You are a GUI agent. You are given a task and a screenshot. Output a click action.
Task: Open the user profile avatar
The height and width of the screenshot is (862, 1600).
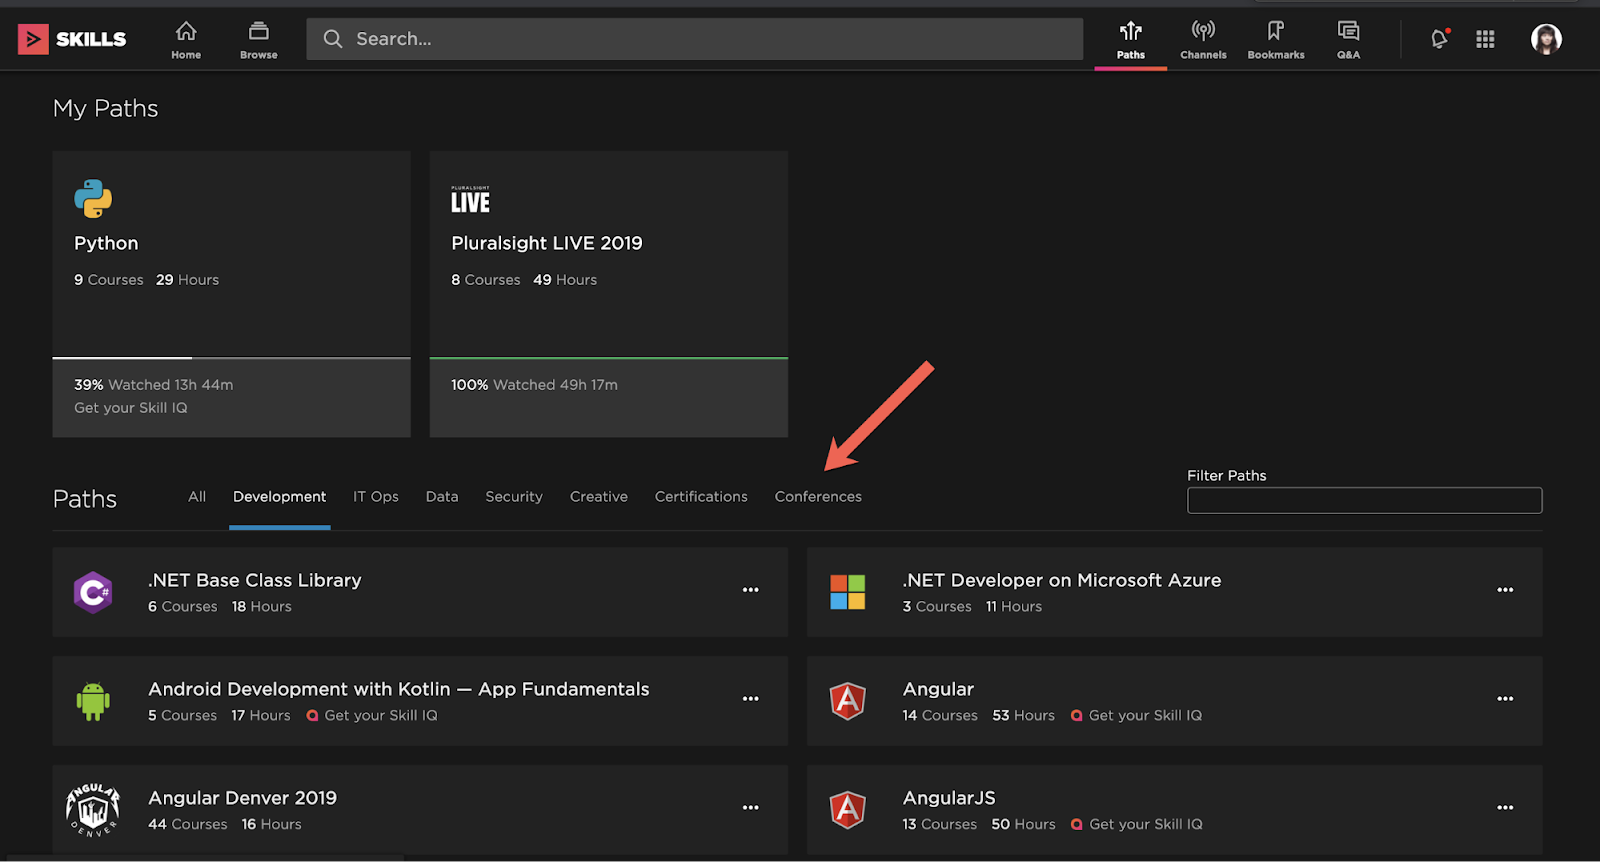click(1546, 39)
